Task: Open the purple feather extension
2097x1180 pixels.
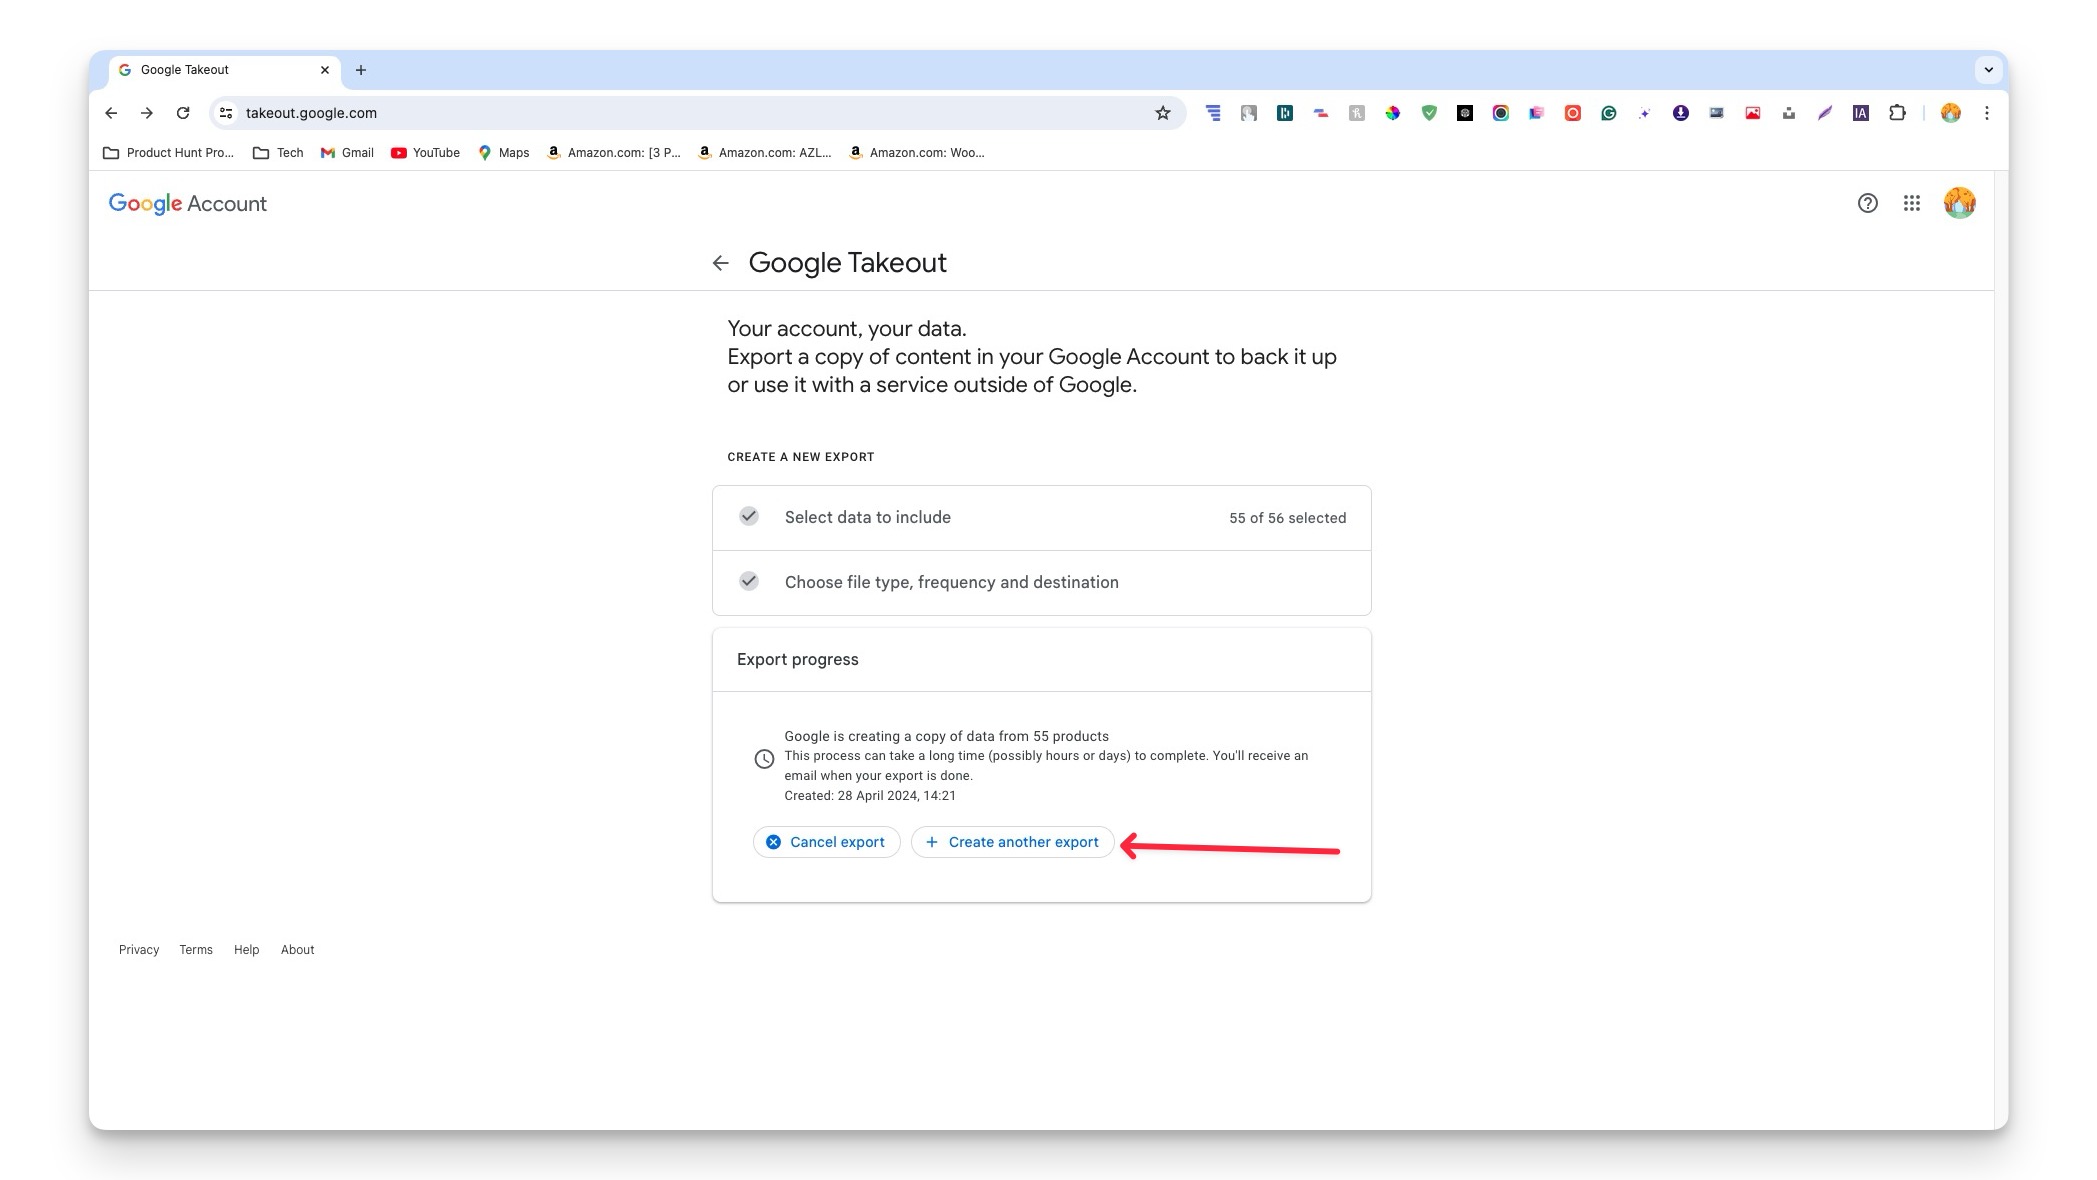Action: tap(1825, 113)
